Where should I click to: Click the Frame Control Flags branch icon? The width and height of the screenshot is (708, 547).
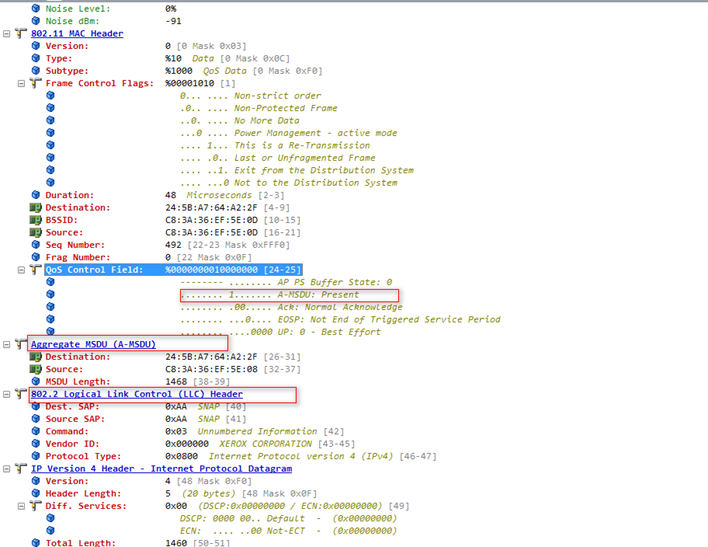click(36, 83)
